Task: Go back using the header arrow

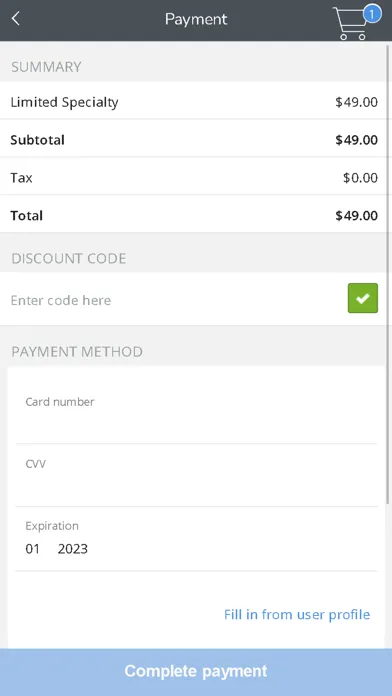Action: click(x=16, y=19)
